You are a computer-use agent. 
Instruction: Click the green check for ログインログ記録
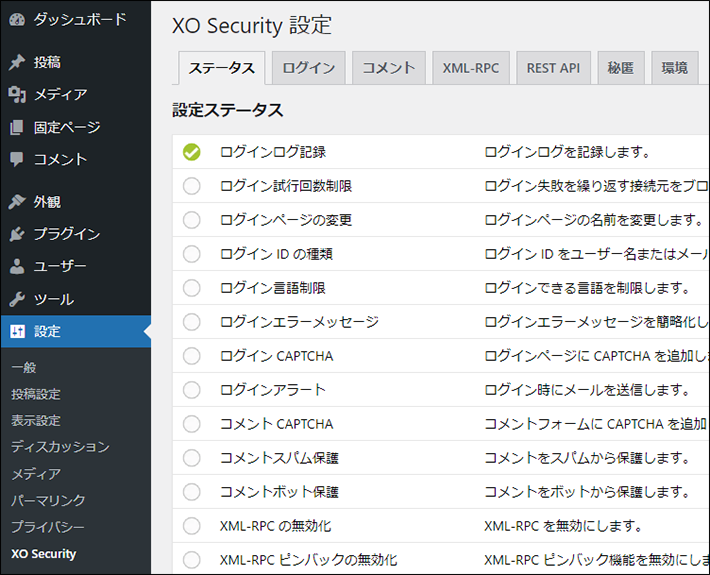[x=192, y=152]
